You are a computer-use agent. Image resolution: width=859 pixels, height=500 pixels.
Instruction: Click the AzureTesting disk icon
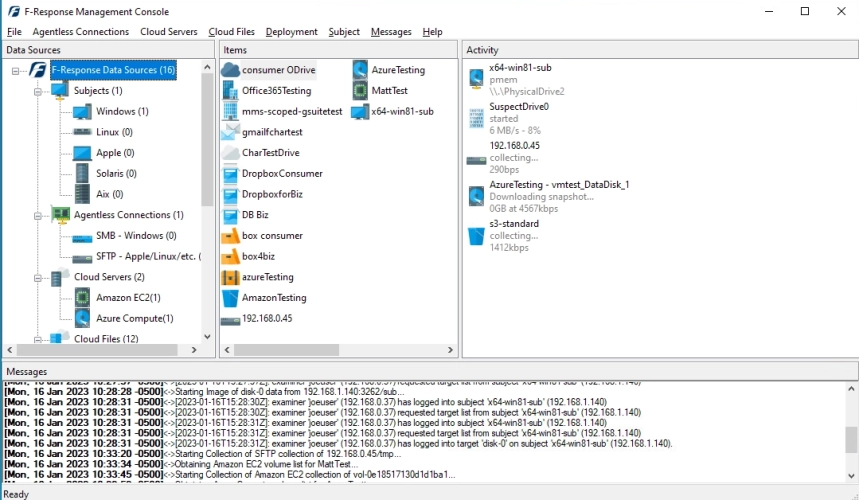point(360,70)
